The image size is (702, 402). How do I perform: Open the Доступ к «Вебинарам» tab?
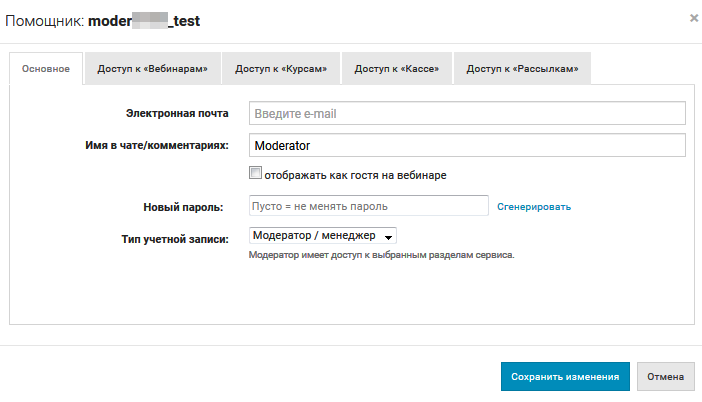tap(152, 69)
